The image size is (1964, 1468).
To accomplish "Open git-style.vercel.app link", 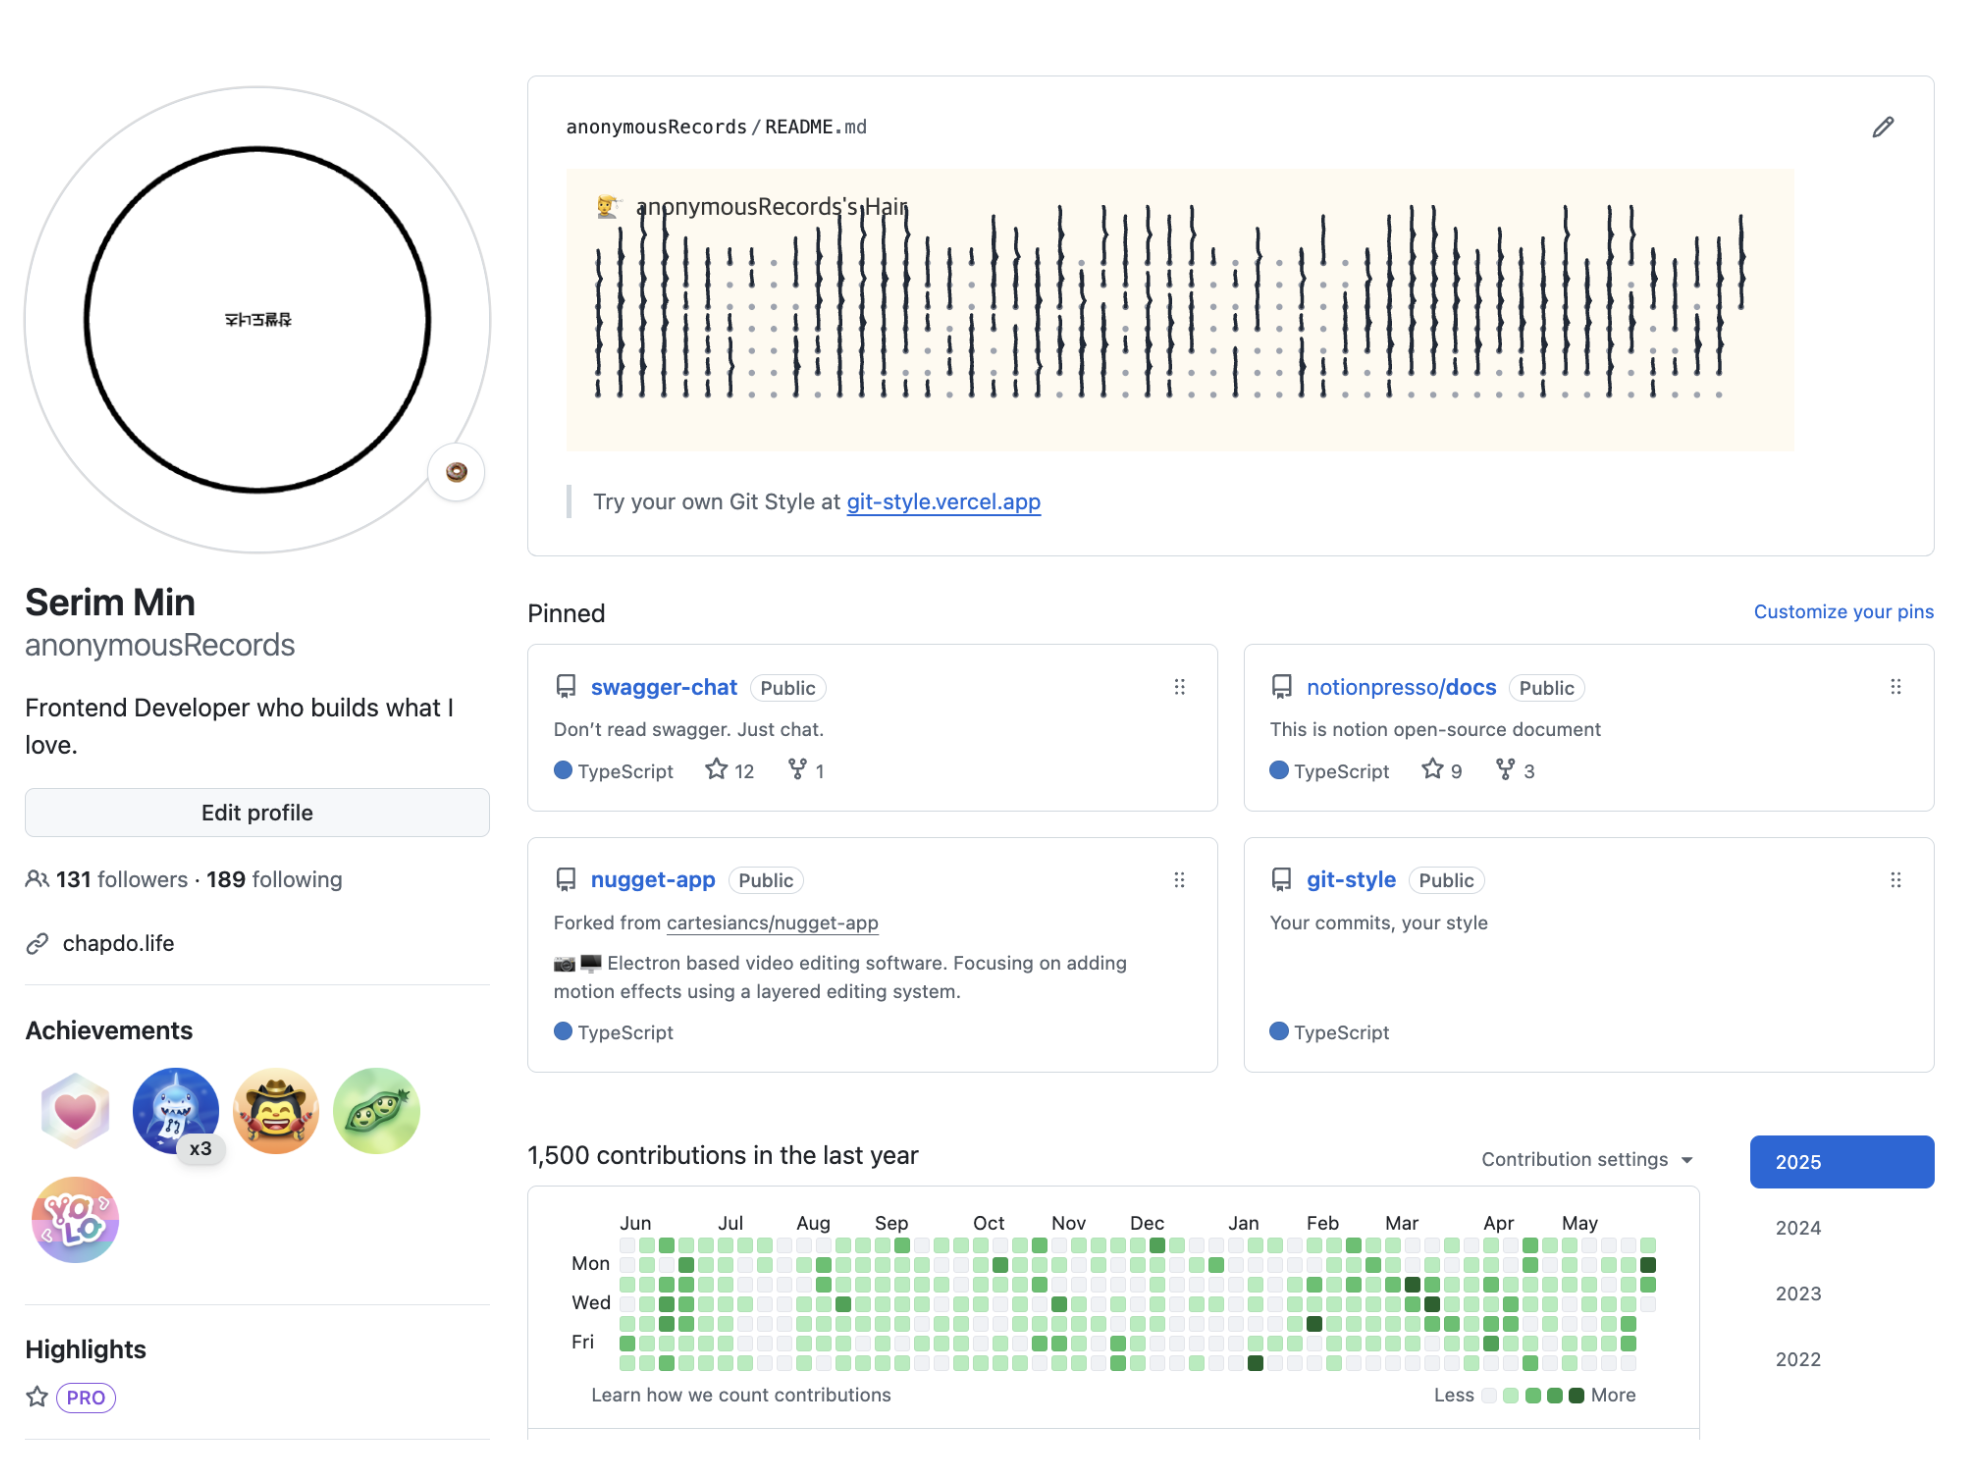I will 943,502.
